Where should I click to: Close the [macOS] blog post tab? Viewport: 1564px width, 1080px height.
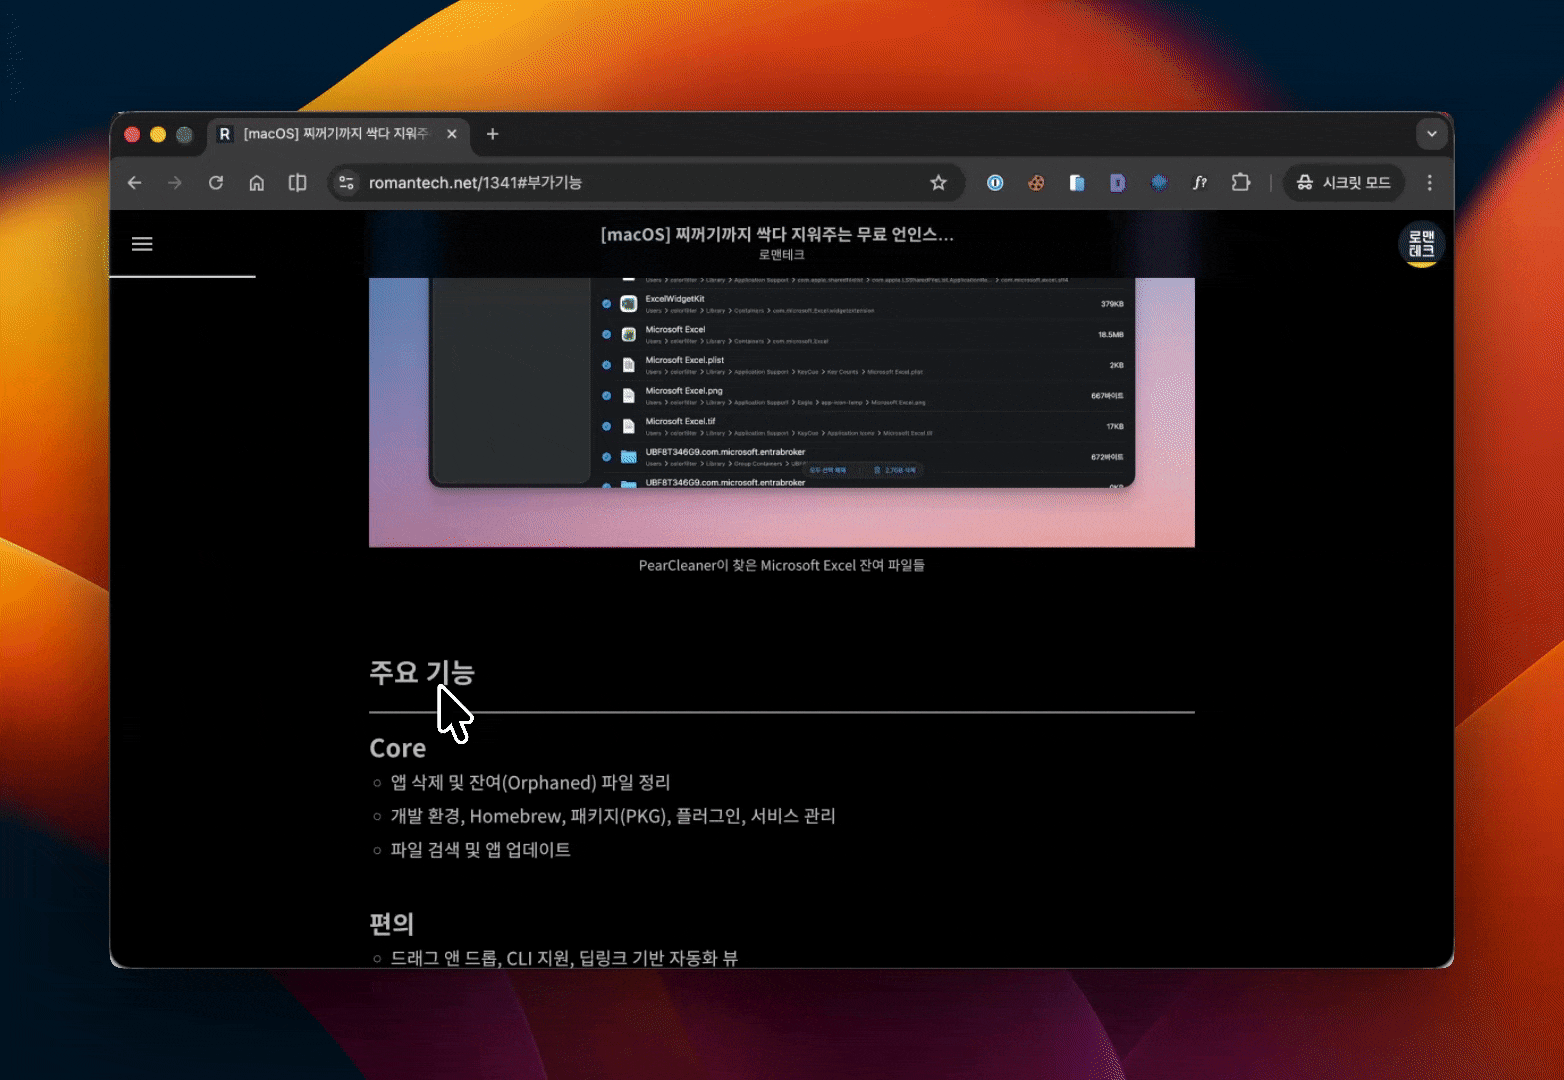452,134
